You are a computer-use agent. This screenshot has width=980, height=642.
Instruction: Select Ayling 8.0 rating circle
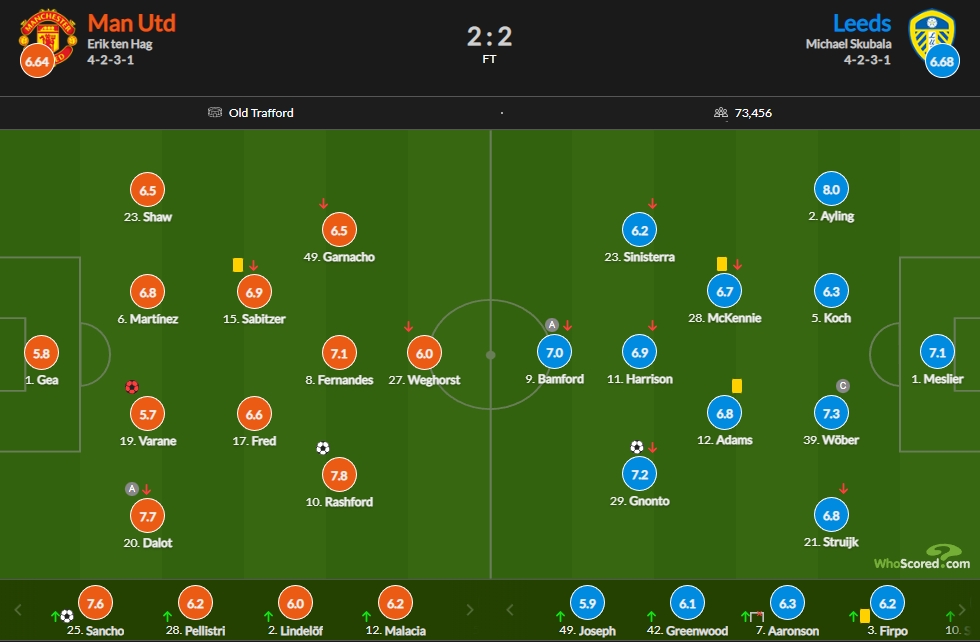coord(831,189)
